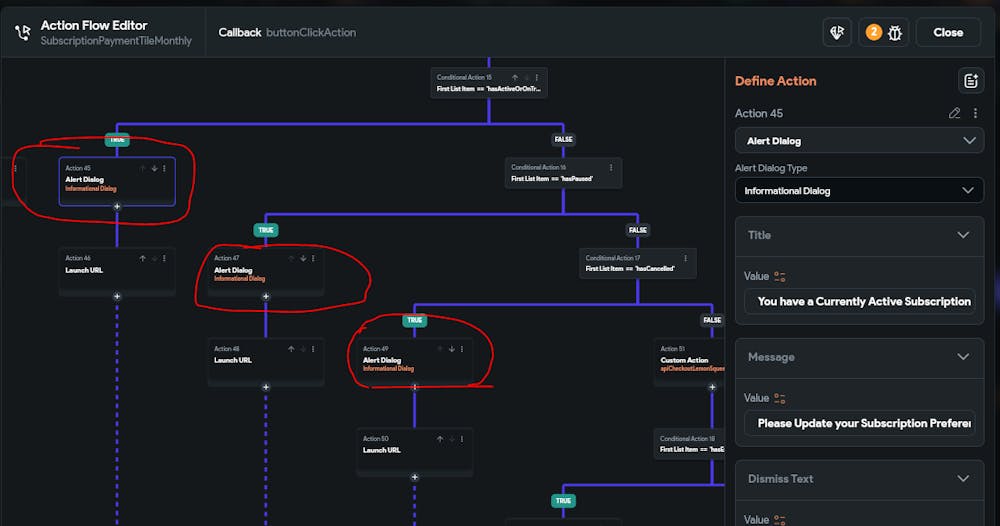1000x526 pixels.
Task: Select the Action 47 Alert Dialog node
Action: (x=266, y=272)
